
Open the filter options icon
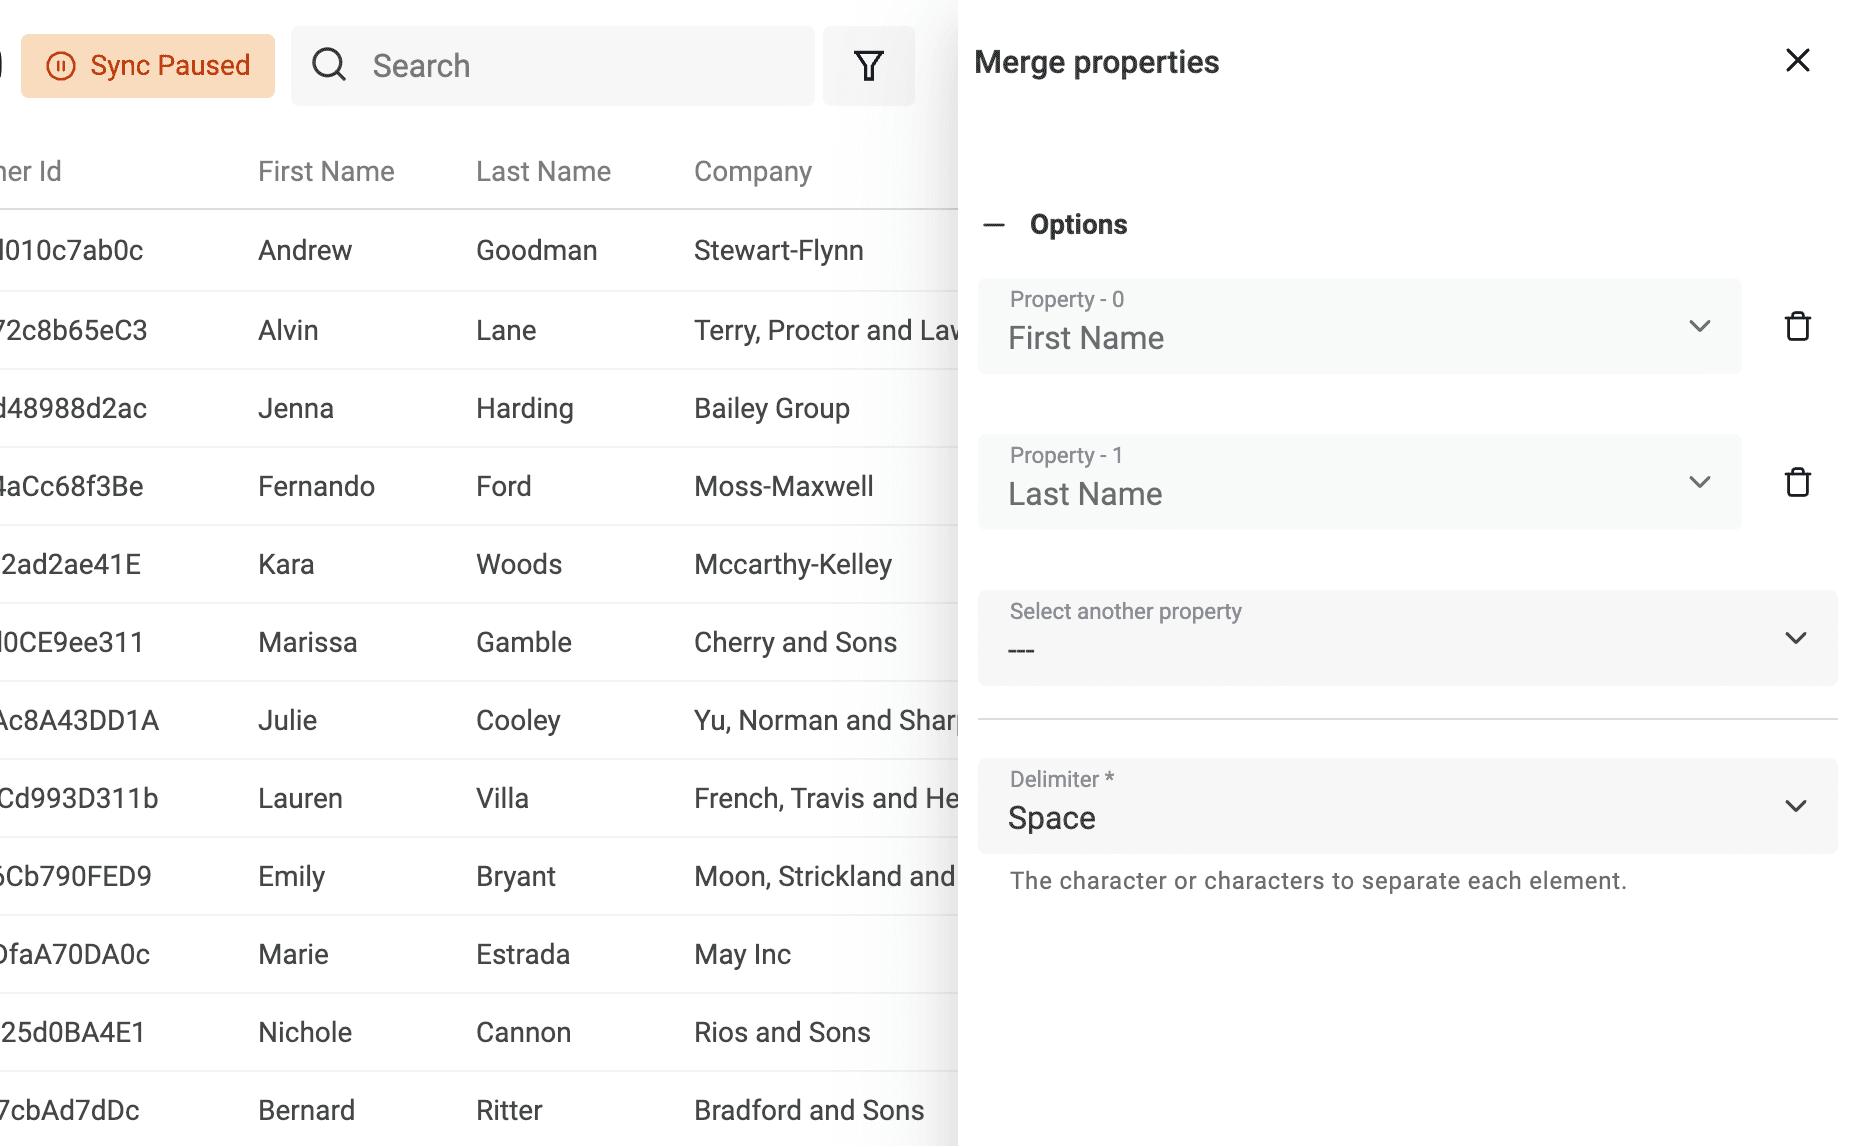pyautogui.click(x=868, y=65)
